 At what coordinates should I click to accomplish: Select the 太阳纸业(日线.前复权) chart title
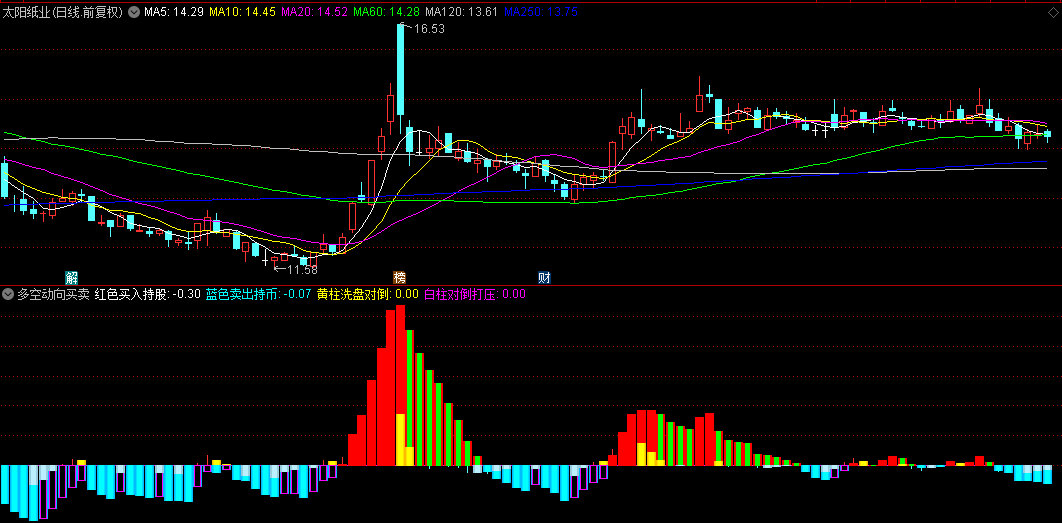[x=63, y=12]
